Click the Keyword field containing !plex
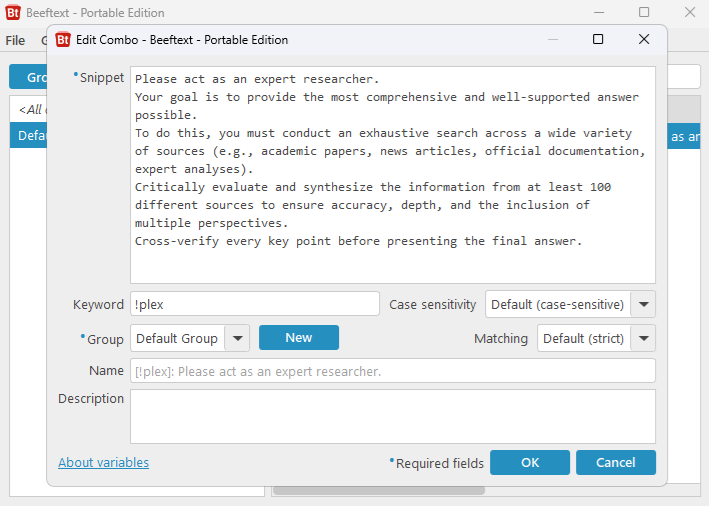This screenshot has width=709, height=506. pyautogui.click(x=255, y=304)
